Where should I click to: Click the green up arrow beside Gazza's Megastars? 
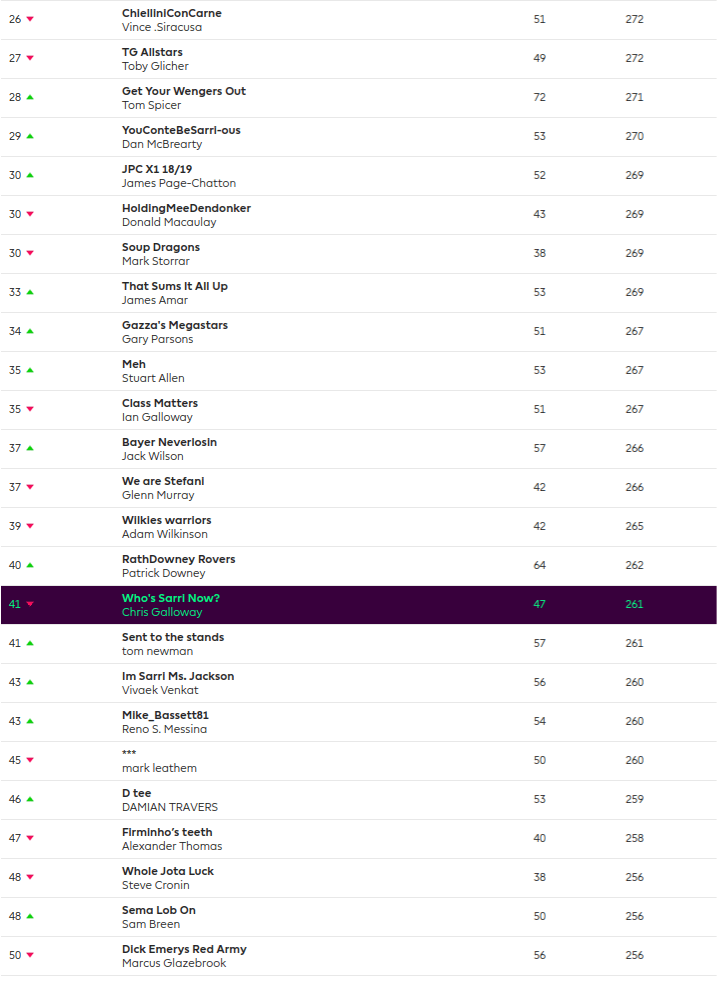click(x=30, y=331)
